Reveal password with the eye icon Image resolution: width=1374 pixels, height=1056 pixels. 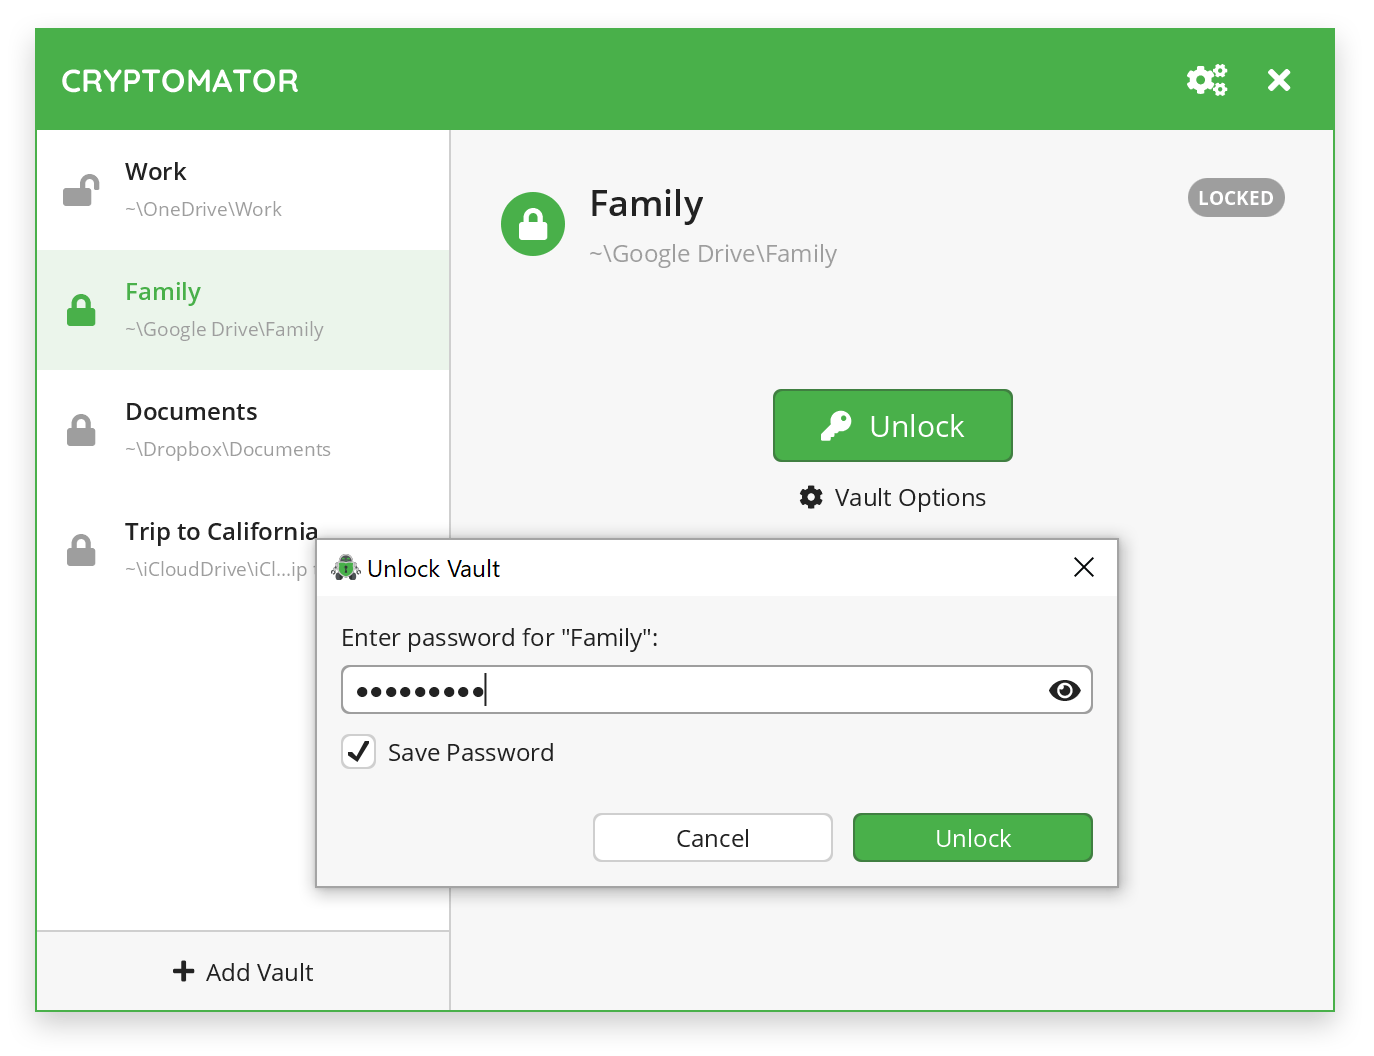point(1064,690)
